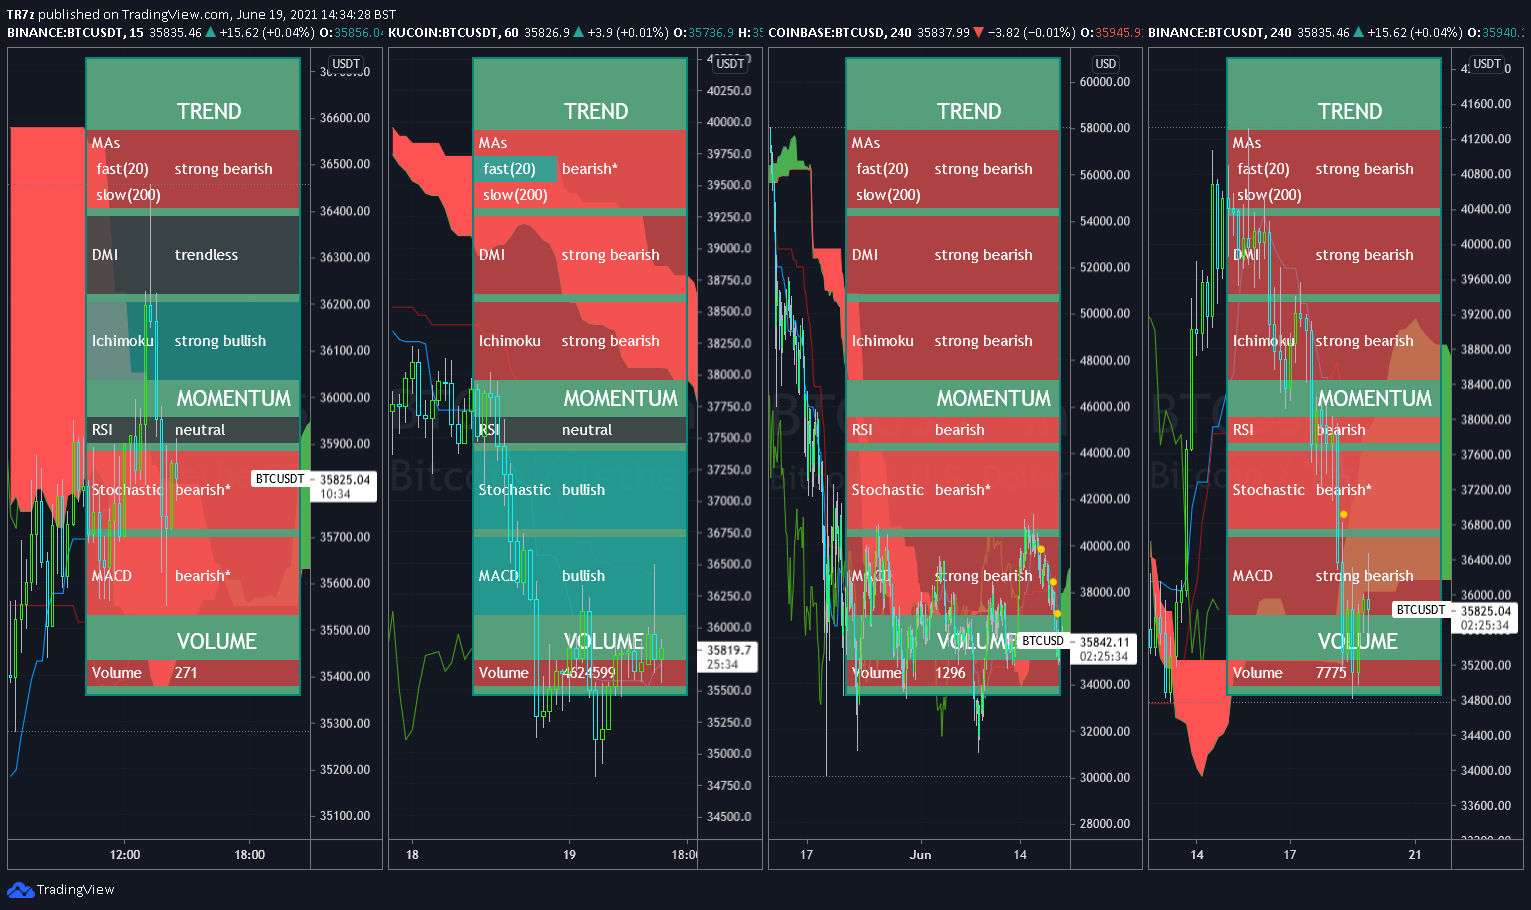Click BTCUSDT 35825.04 price tag with 02:25:34 countdown
Viewport: 1531px width, 910px height.
pyautogui.click(x=1455, y=617)
